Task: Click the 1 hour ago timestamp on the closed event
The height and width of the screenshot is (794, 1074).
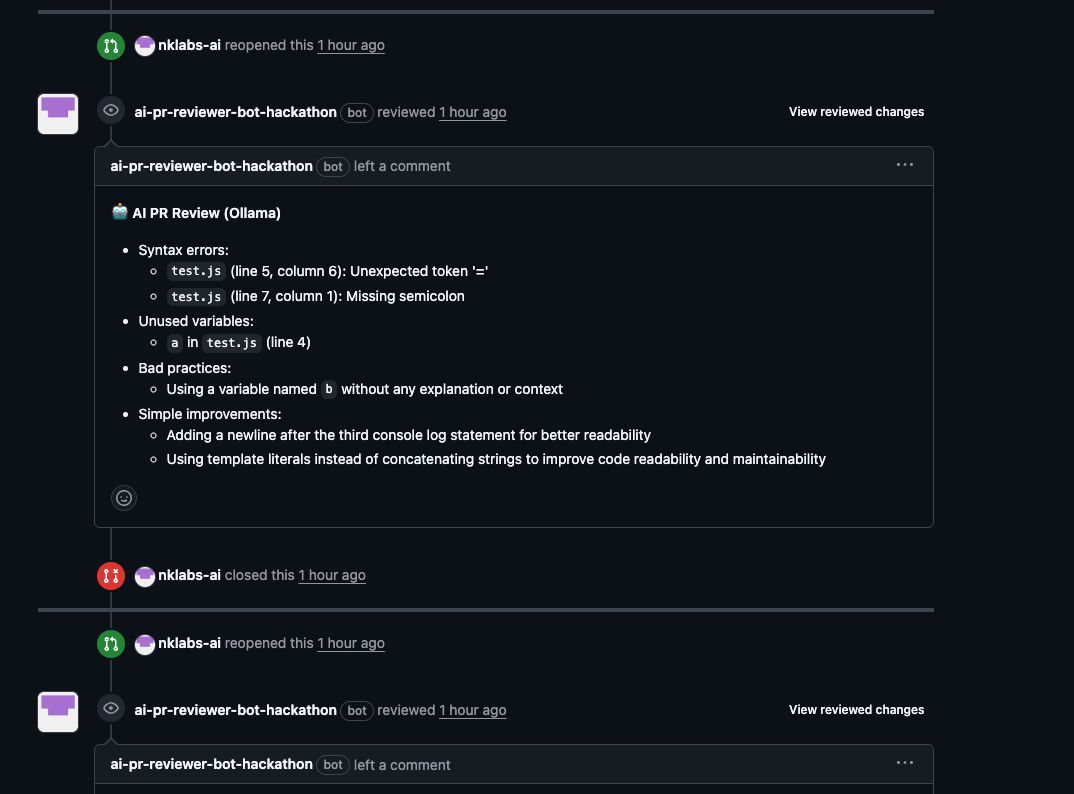Action: point(331,575)
